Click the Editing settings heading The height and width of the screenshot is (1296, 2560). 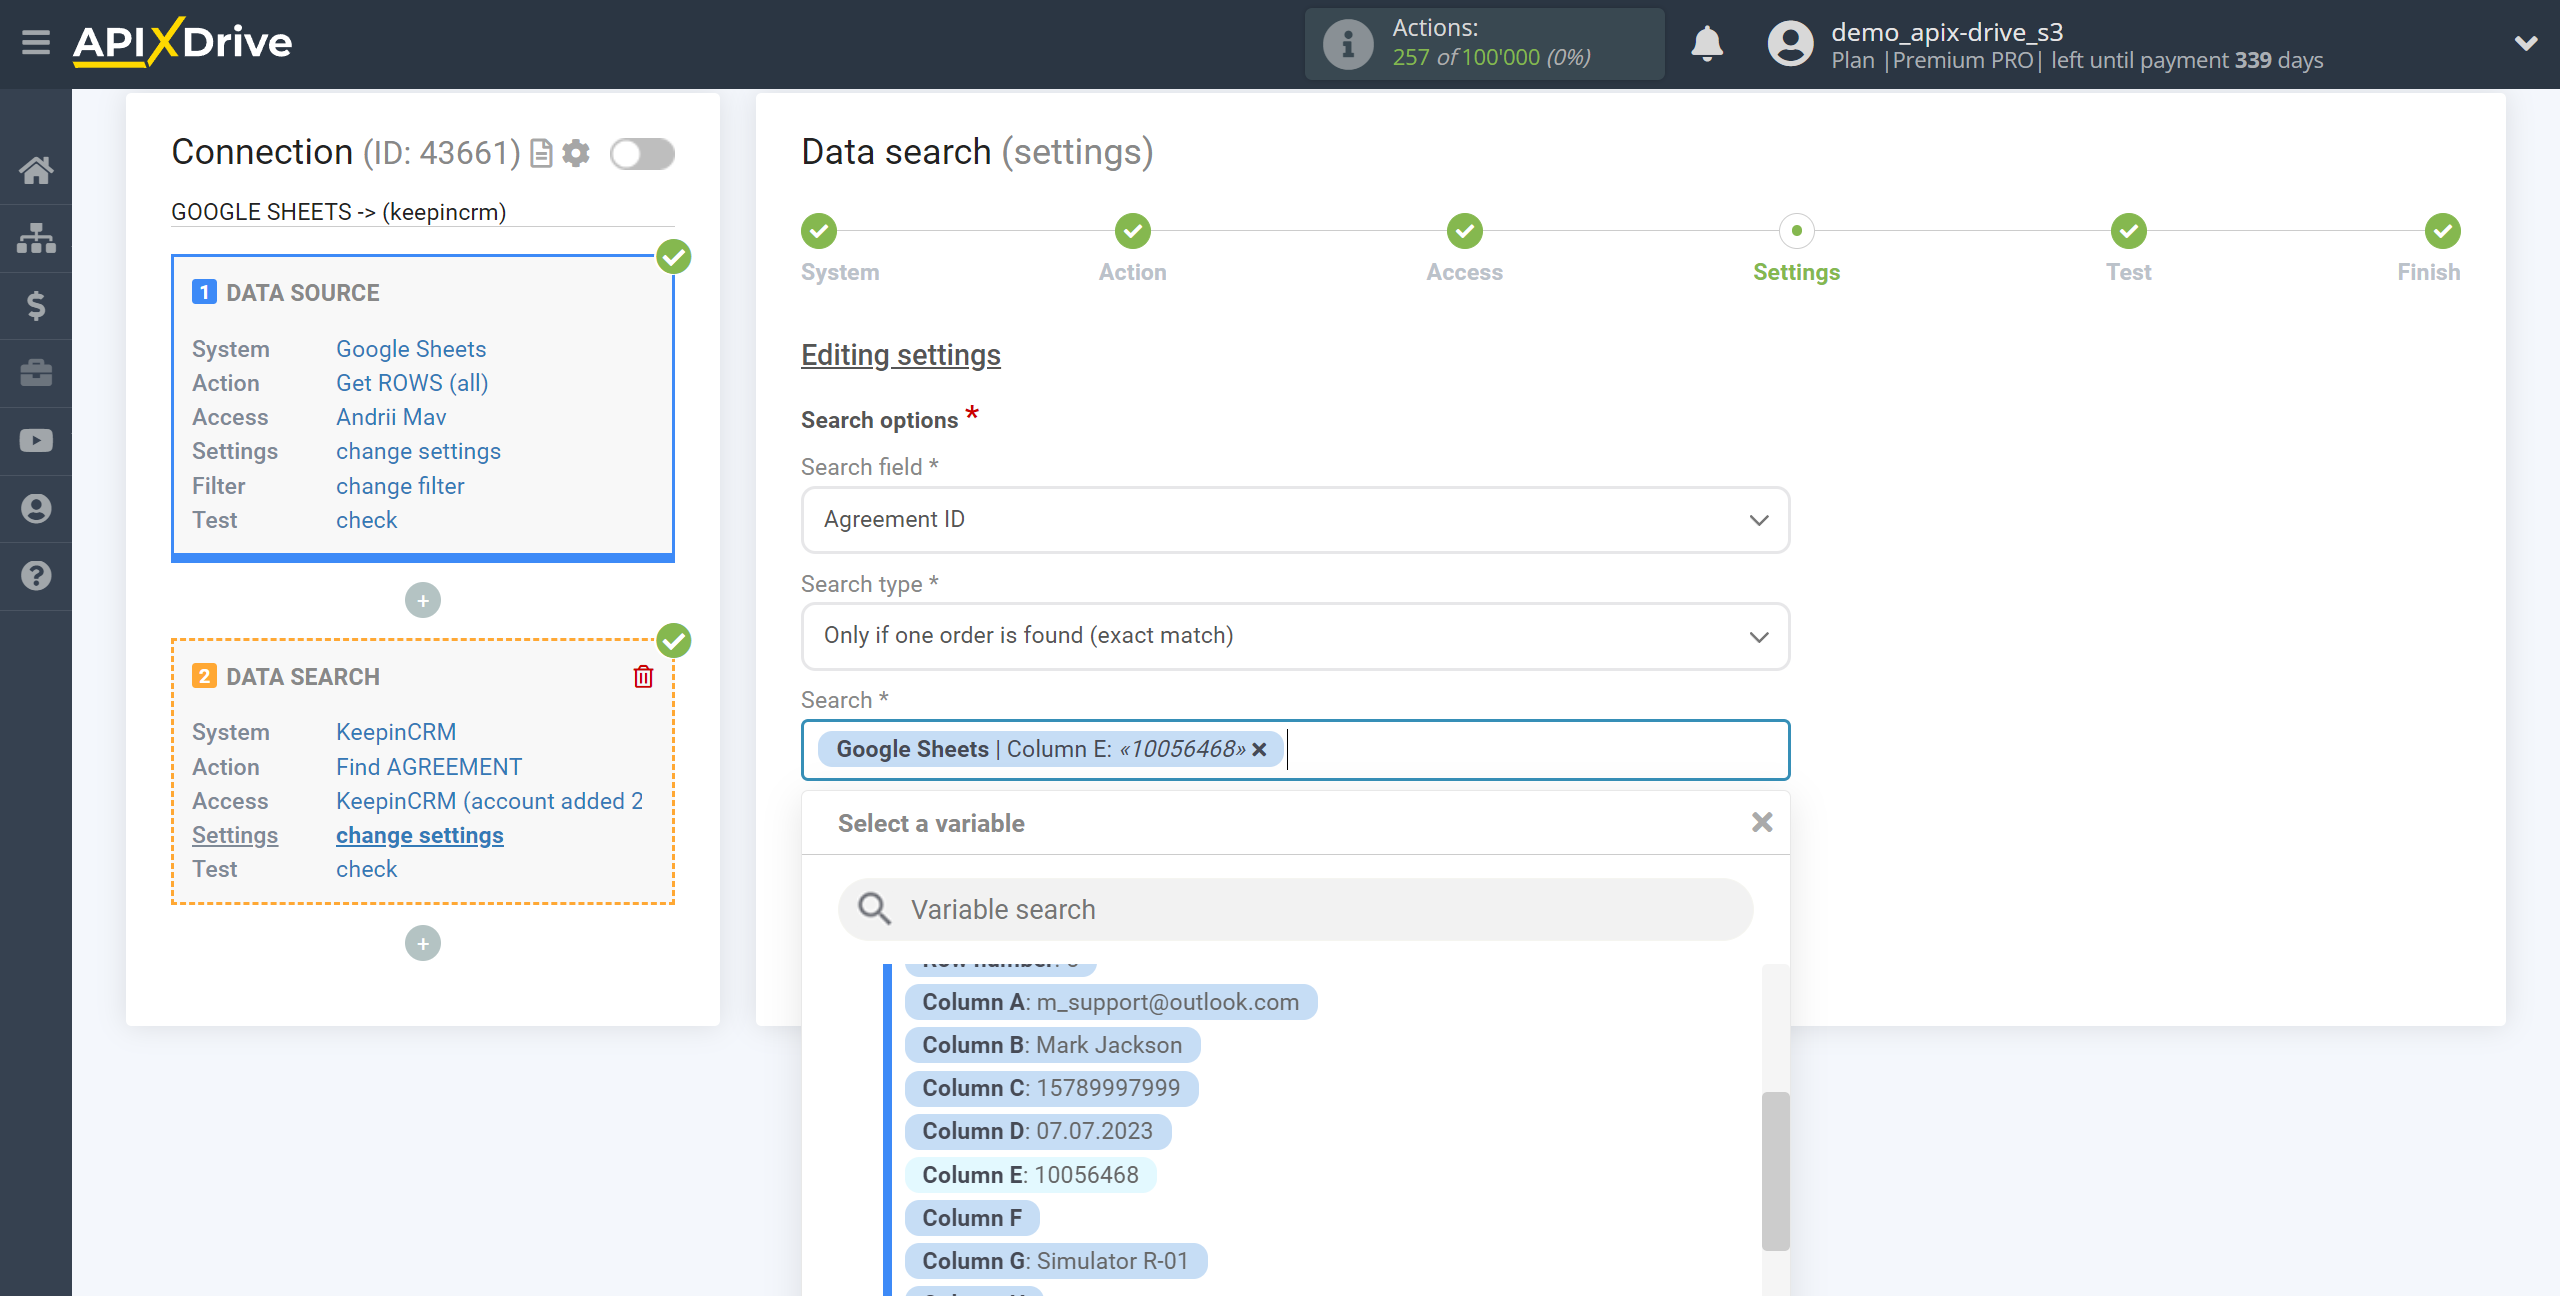(x=900, y=355)
